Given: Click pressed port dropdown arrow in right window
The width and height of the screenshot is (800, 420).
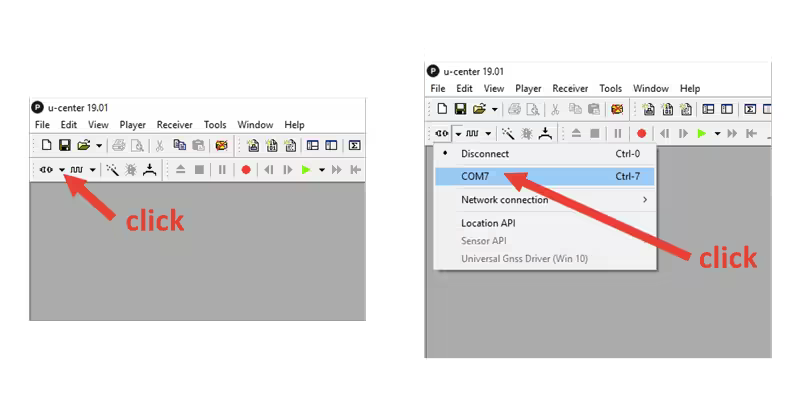Looking at the screenshot, I should pos(458,134).
